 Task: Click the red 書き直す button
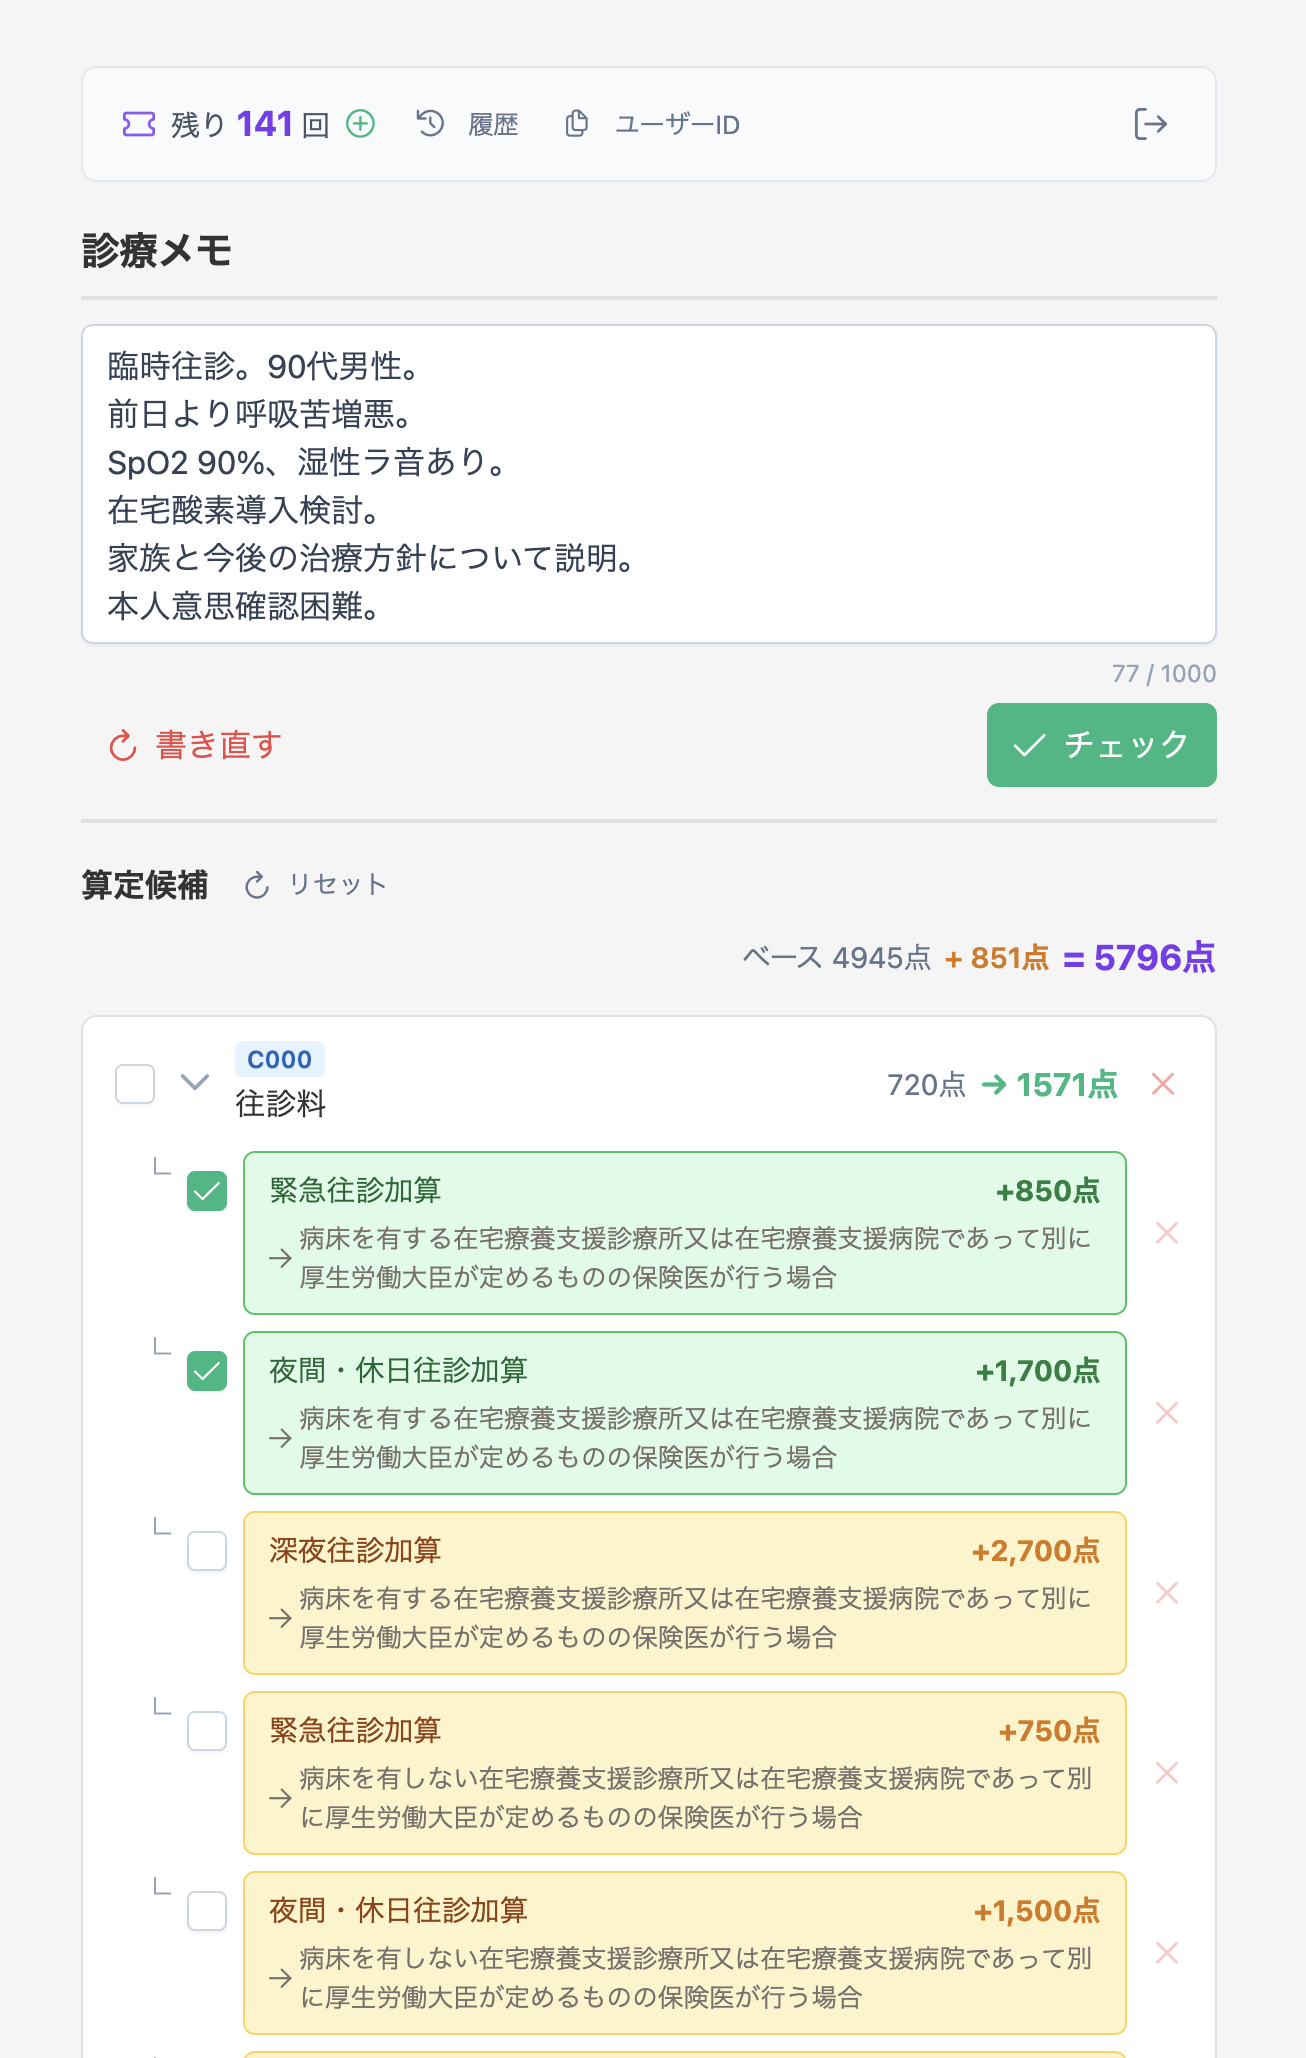click(x=195, y=745)
